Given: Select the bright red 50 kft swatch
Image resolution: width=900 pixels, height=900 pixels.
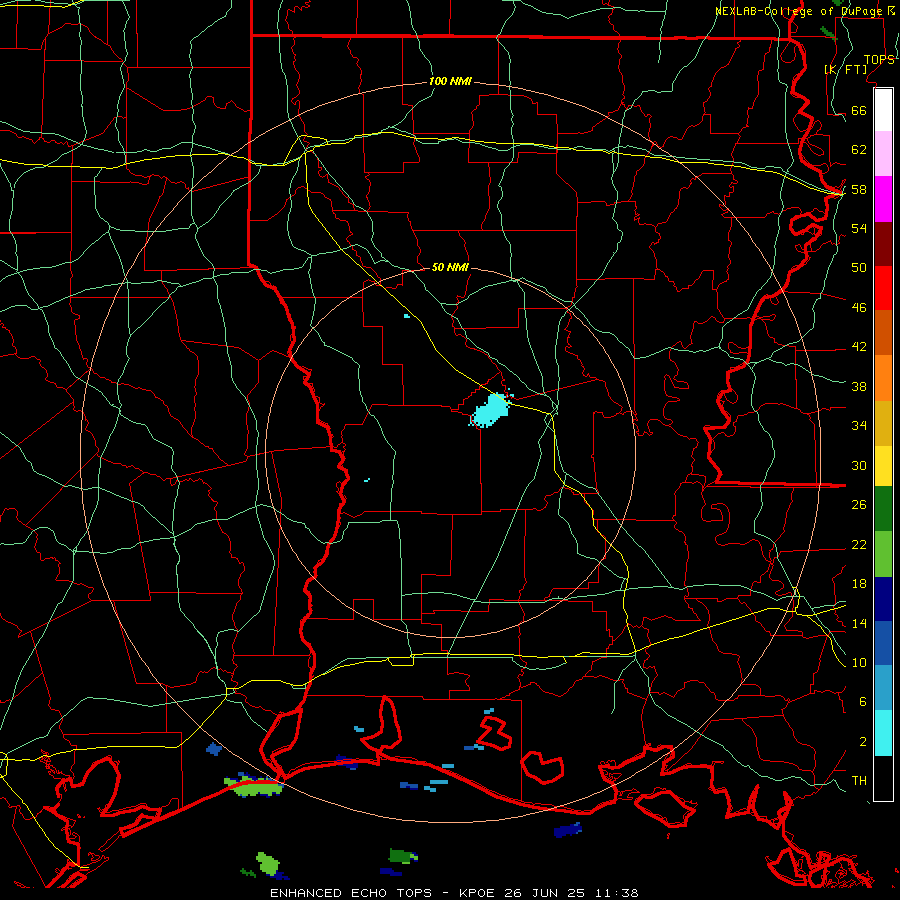Looking at the screenshot, I should [x=883, y=288].
